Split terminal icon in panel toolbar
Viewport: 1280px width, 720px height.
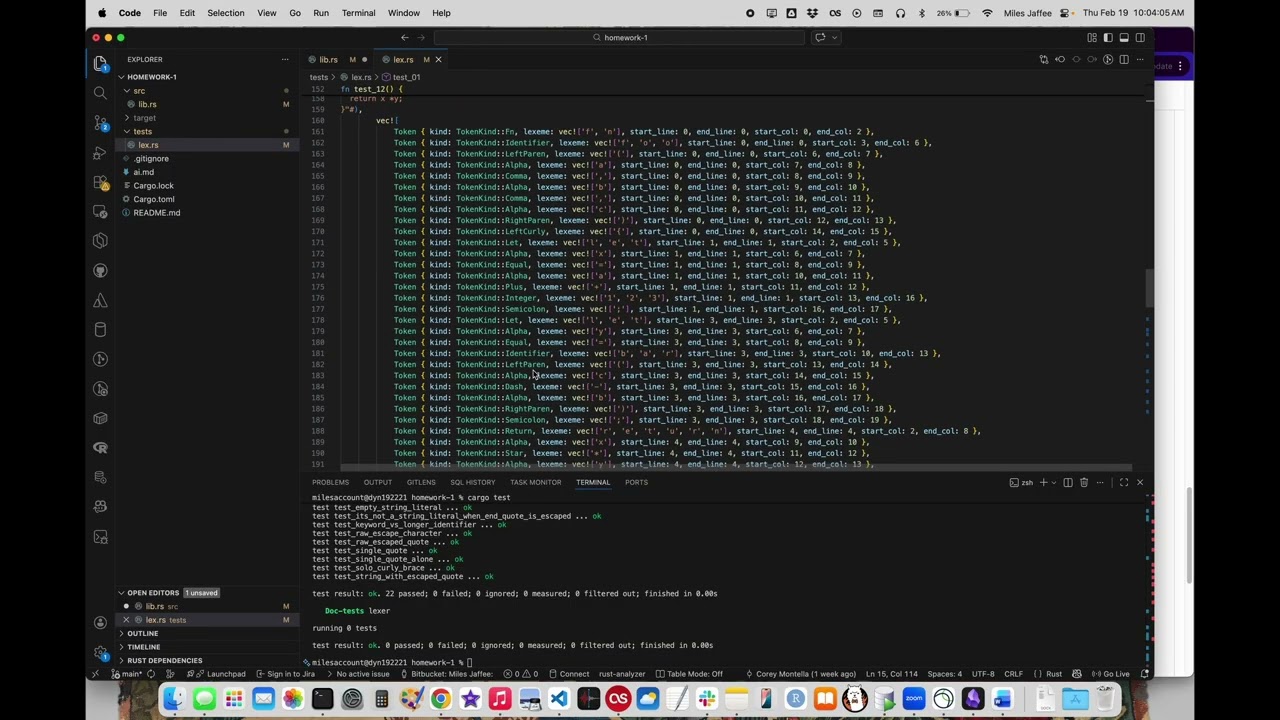[x=1068, y=482]
